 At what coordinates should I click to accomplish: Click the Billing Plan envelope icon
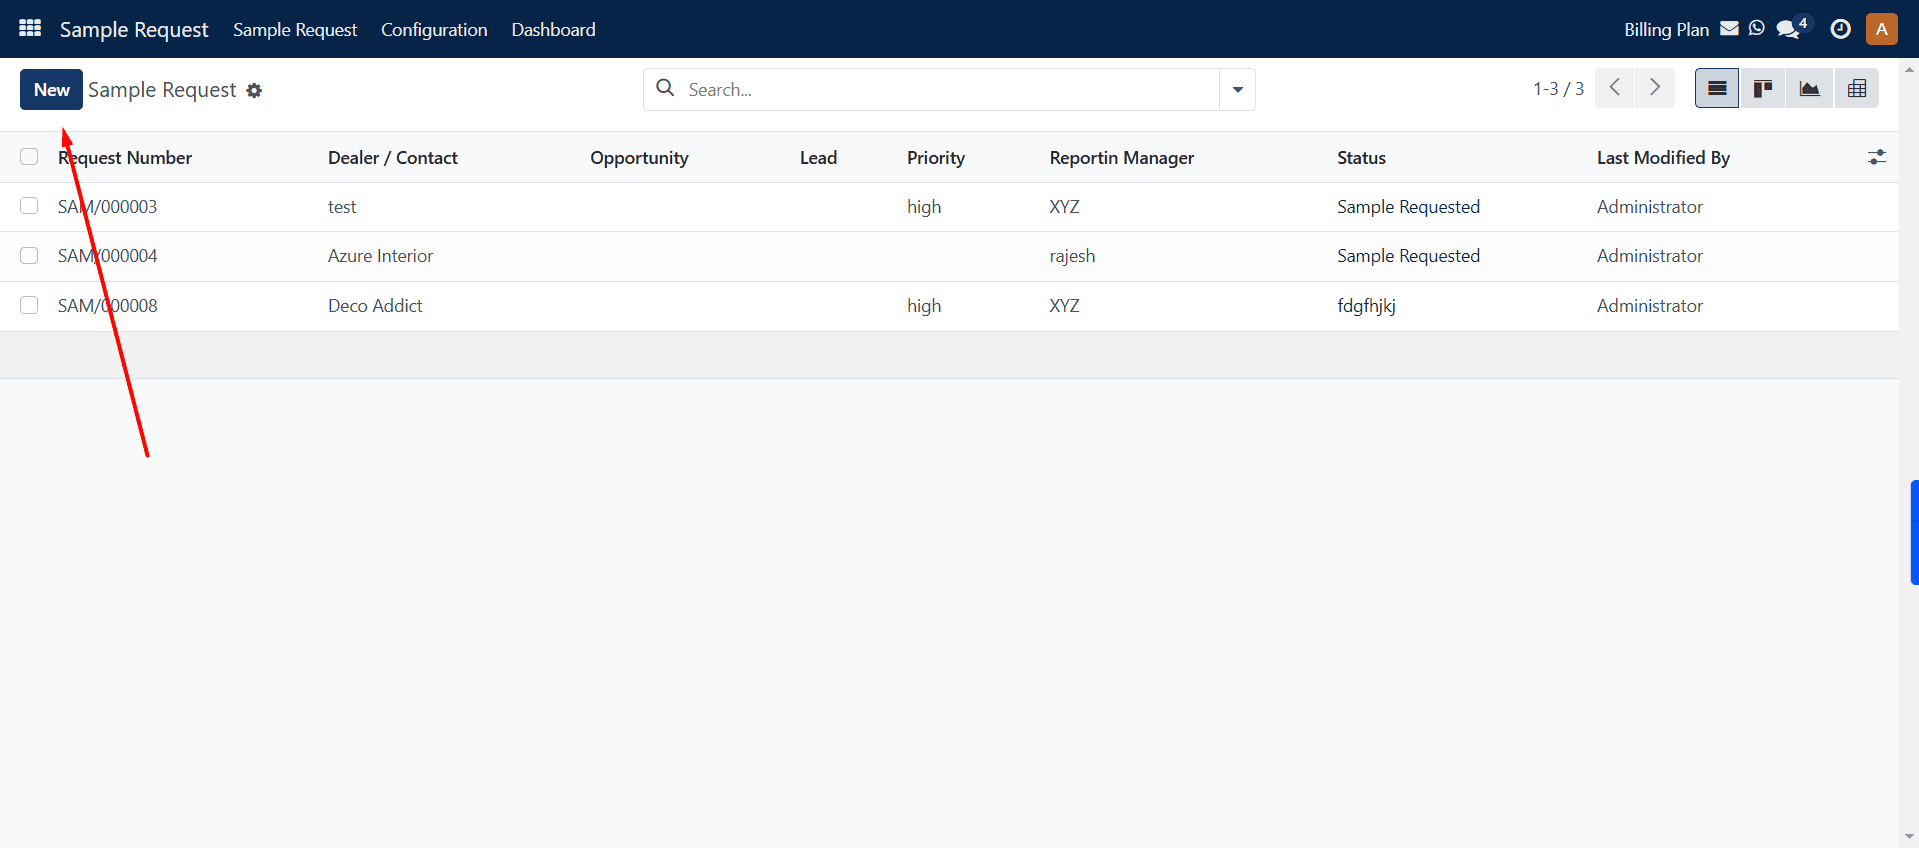pos(1729,29)
